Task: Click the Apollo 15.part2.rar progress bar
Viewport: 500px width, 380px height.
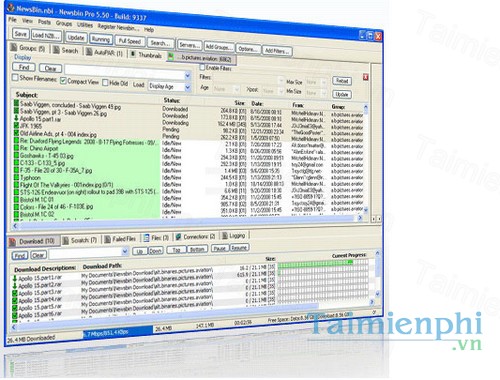Action: click(x=323, y=271)
